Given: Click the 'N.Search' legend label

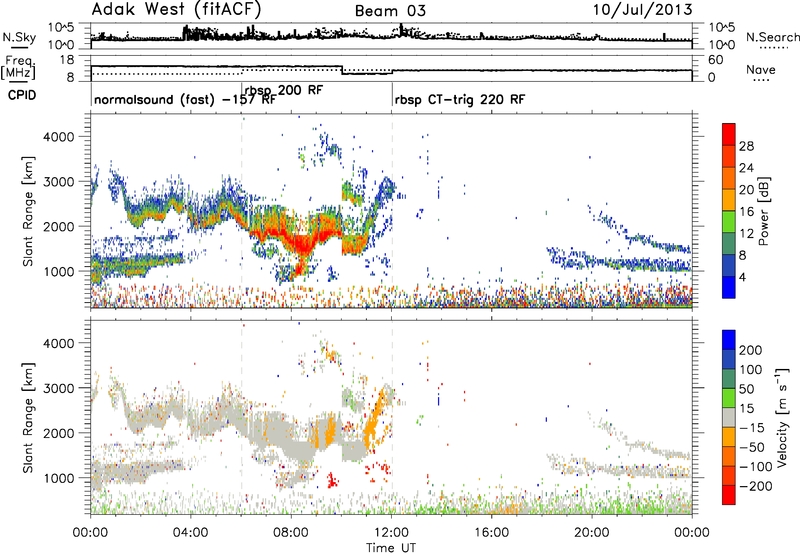Looking at the screenshot, I should (x=772, y=37).
